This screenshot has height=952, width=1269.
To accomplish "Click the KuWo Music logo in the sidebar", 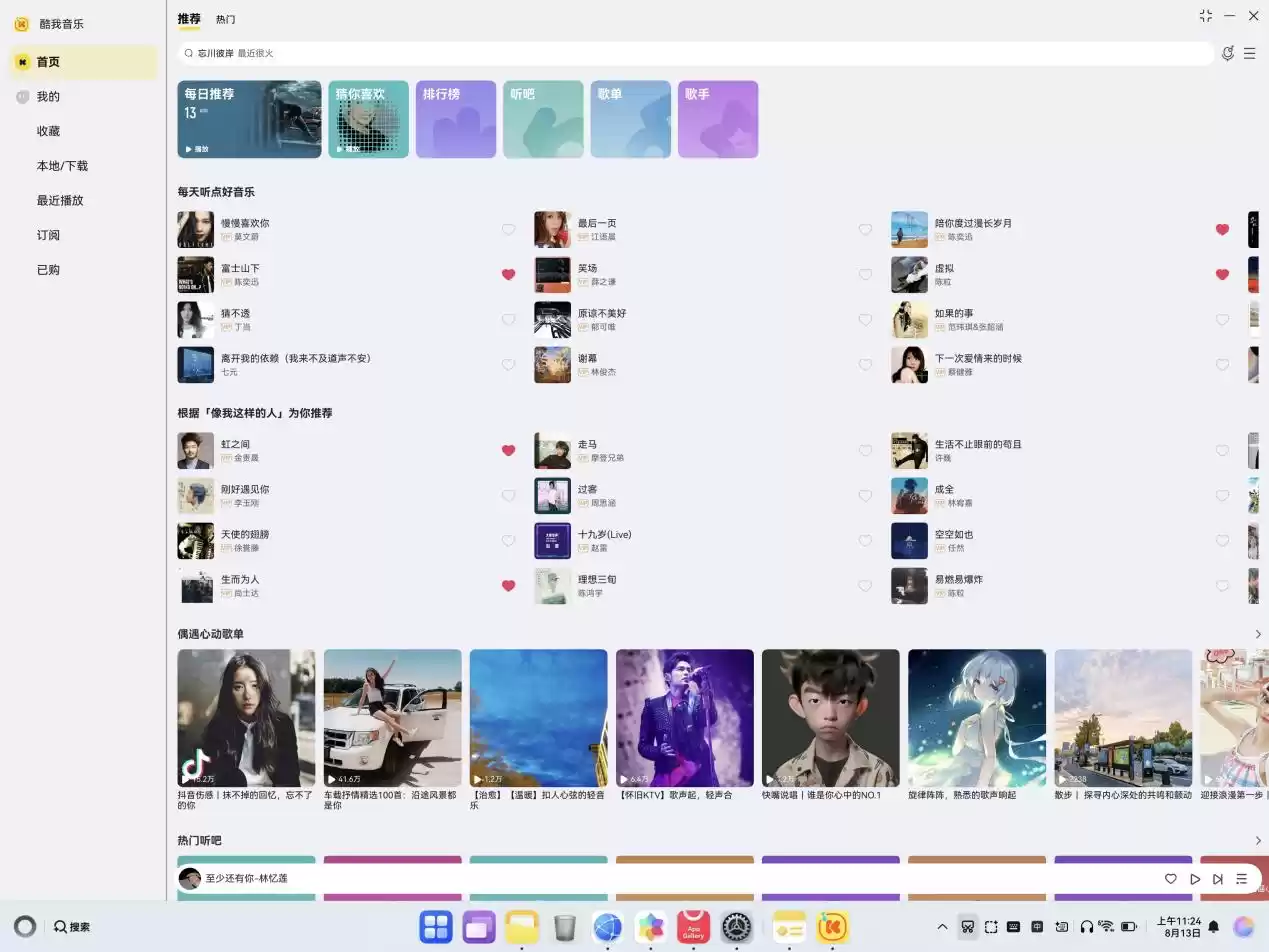I will click(x=22, y=23).
